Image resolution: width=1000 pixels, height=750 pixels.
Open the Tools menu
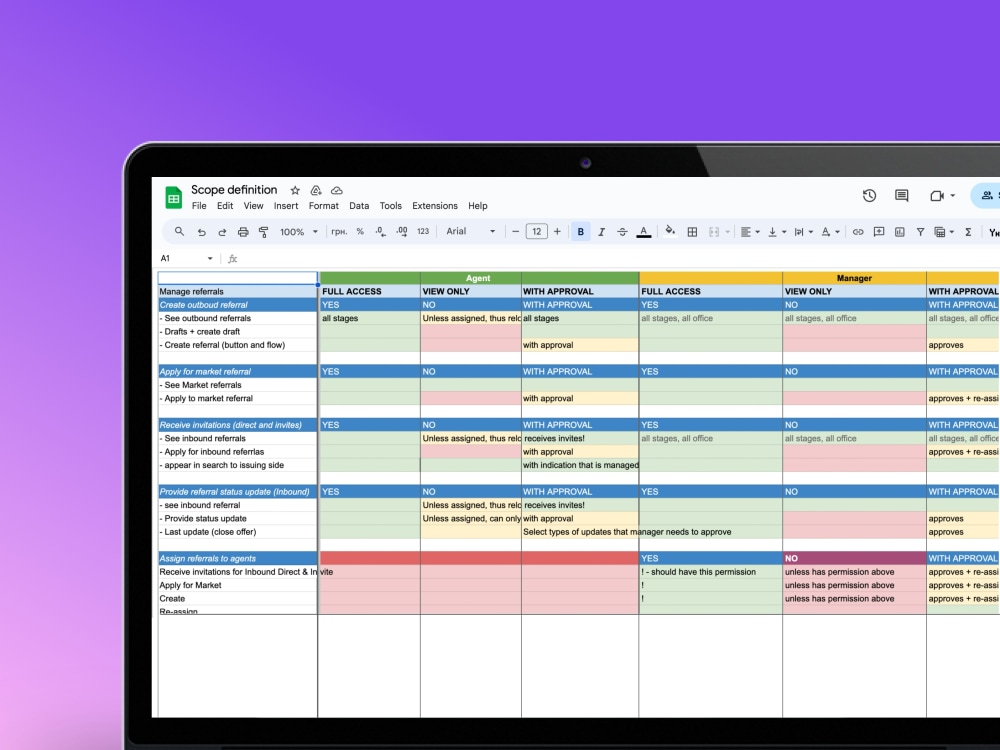click(390, 206)
